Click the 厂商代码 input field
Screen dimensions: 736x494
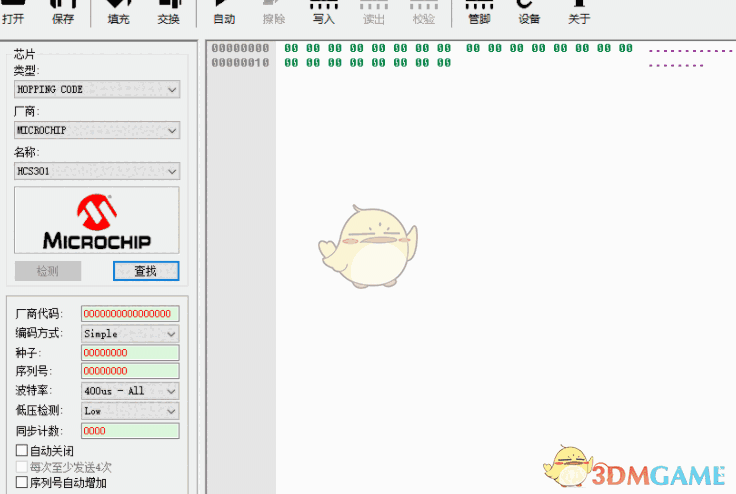130,314
